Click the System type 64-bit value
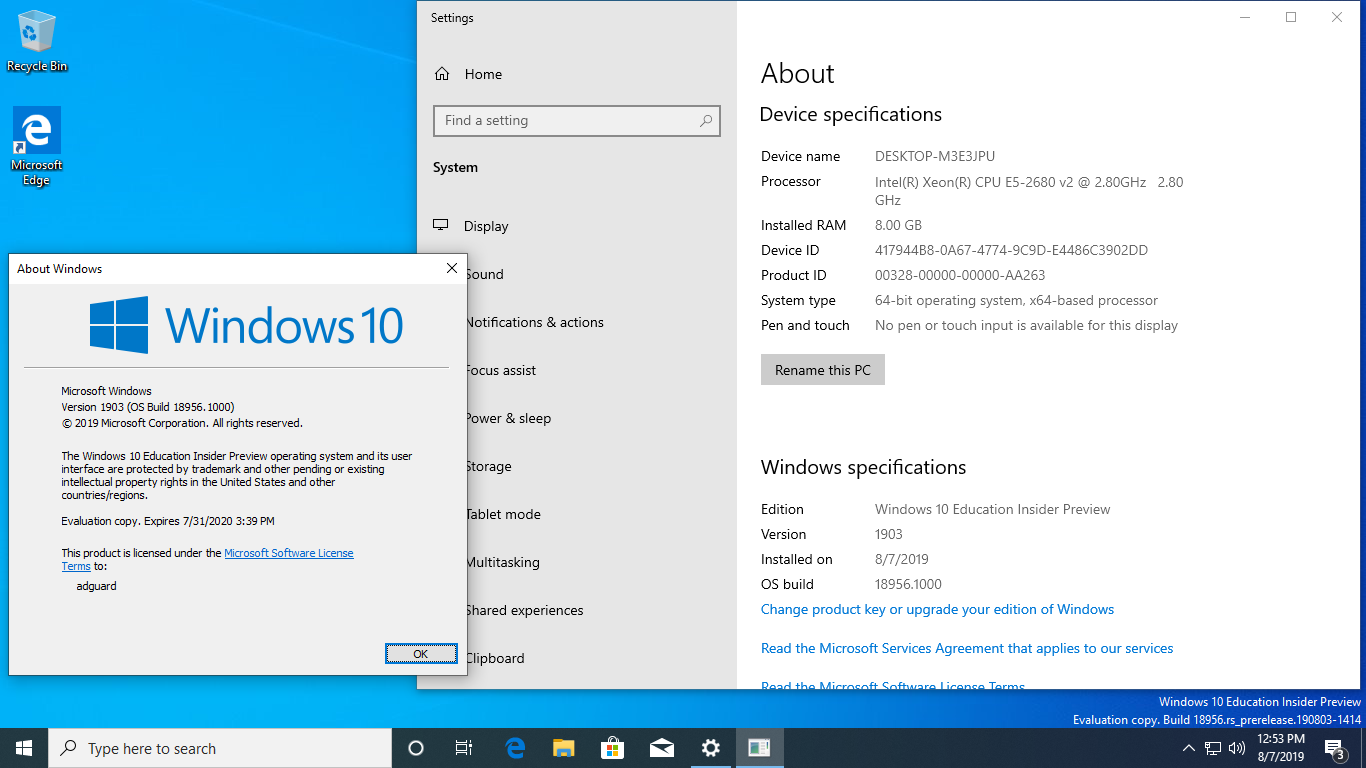Screen dimensions: 1366x768 [1016, 300]
